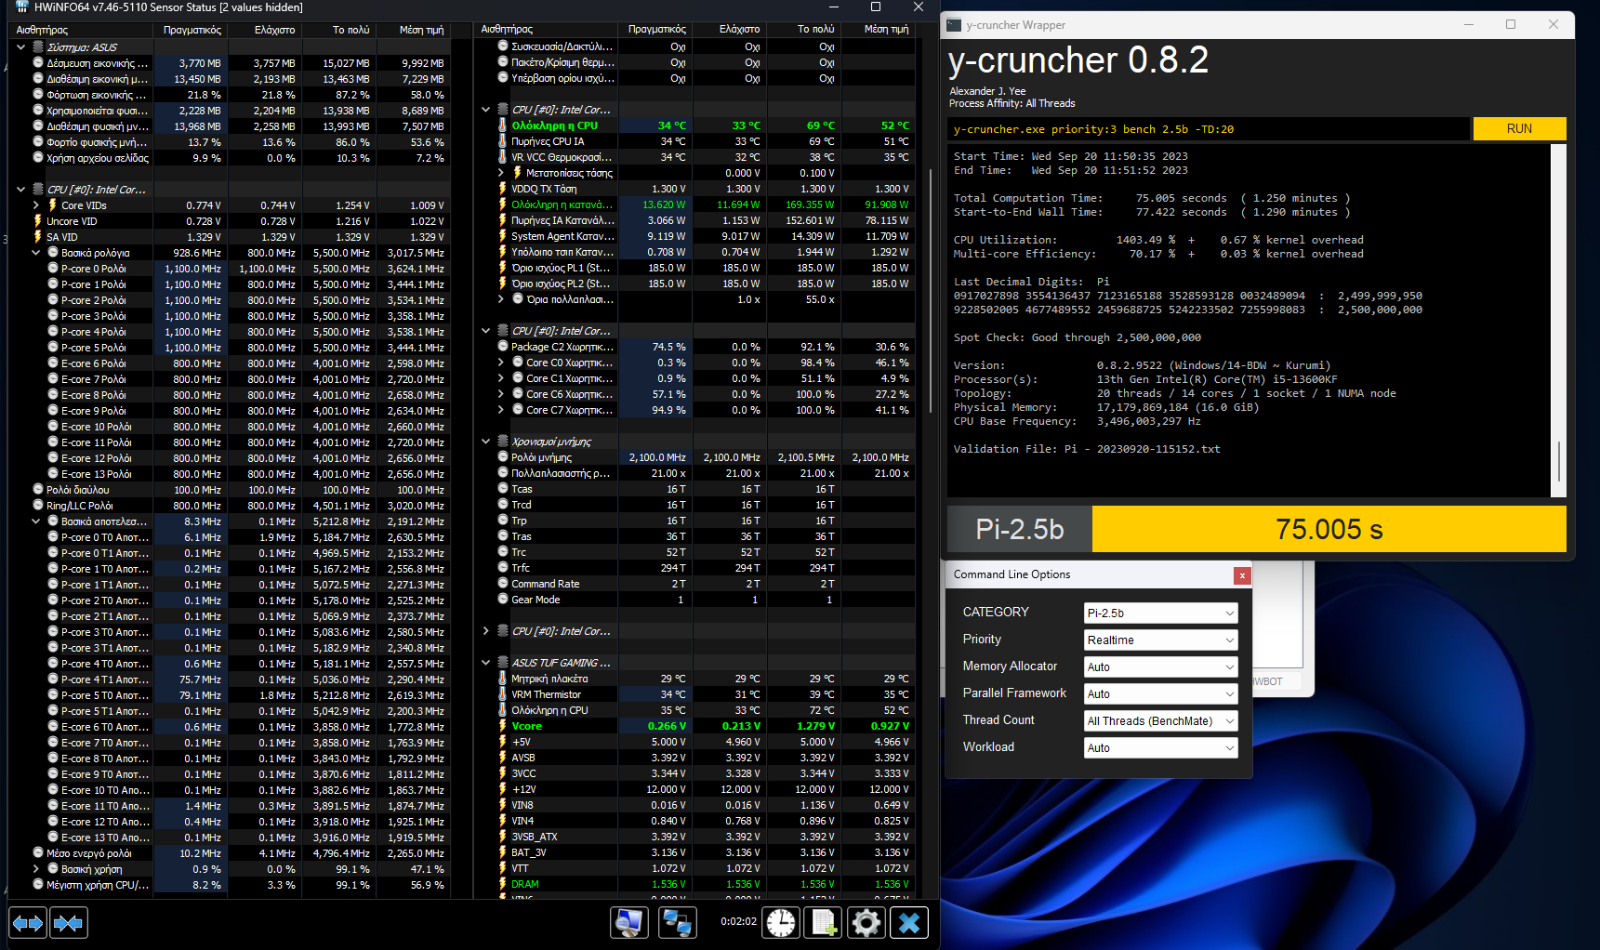Click the lightning icon beside BAT_3V

(x=503, y=852)
